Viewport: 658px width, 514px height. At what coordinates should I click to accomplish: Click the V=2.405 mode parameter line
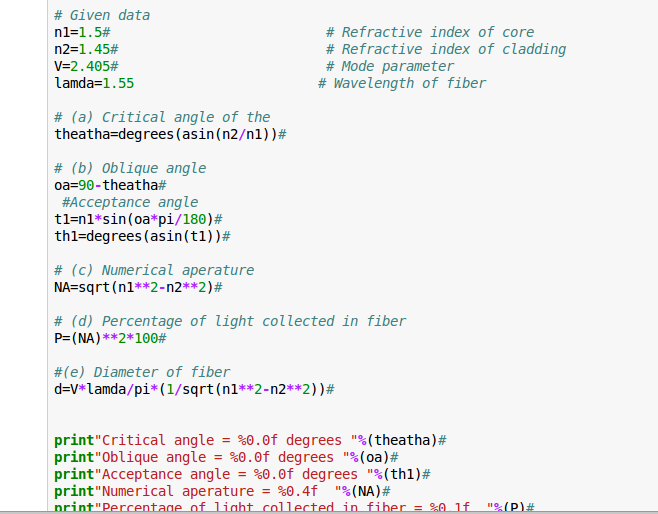(87, 66)
